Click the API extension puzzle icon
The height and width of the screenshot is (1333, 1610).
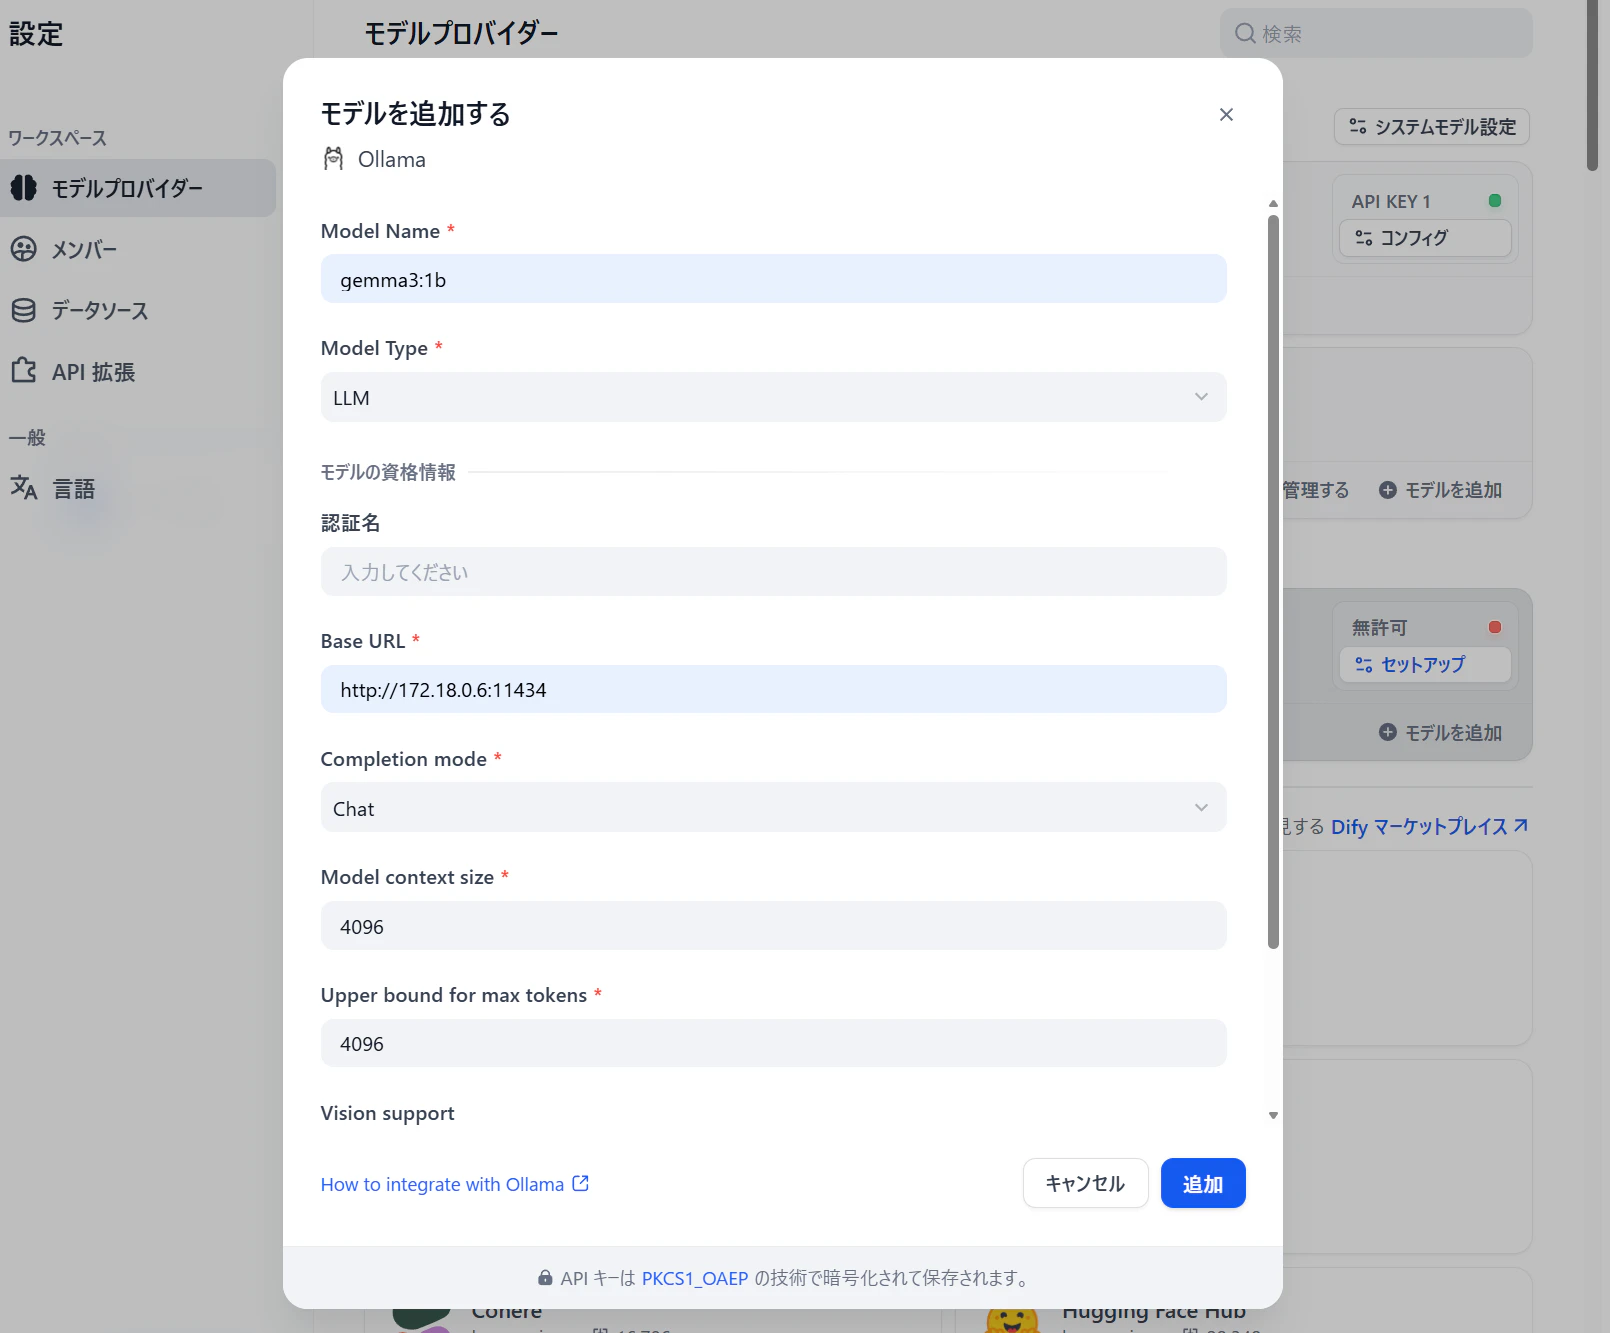coord(24,371)
